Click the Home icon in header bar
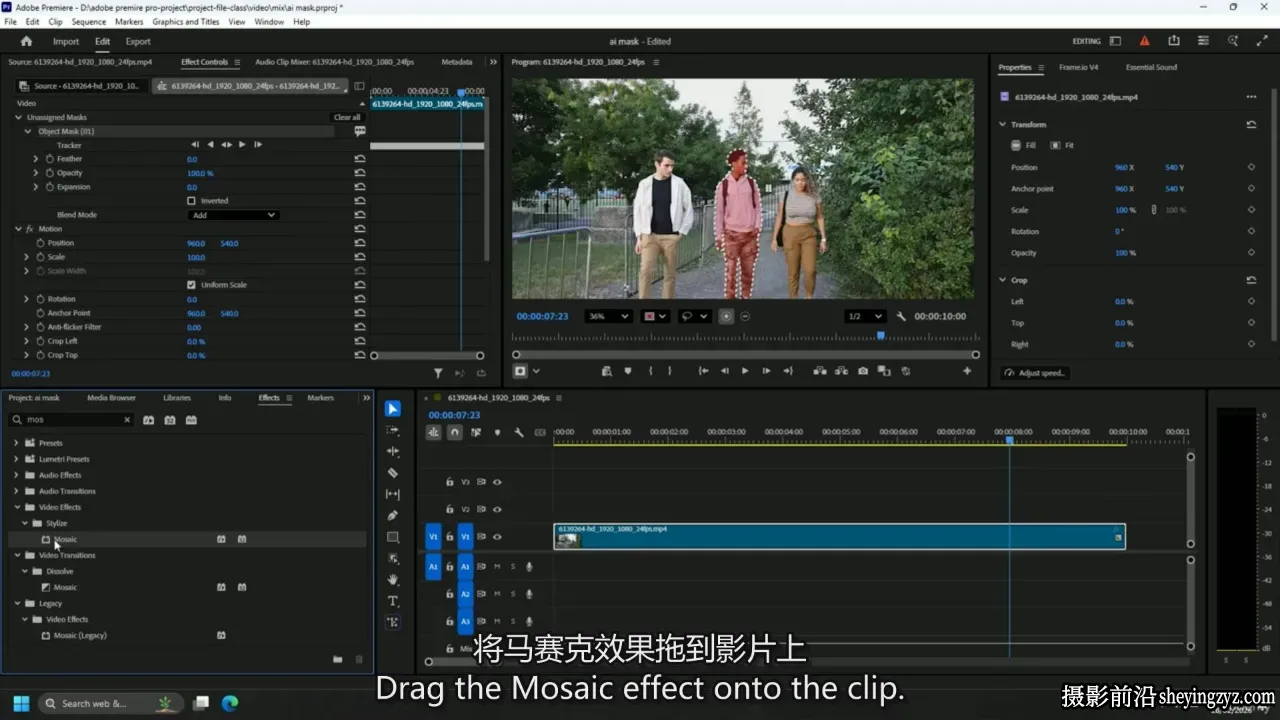Viewport: 1280px width, 720px height. [27, 41]
